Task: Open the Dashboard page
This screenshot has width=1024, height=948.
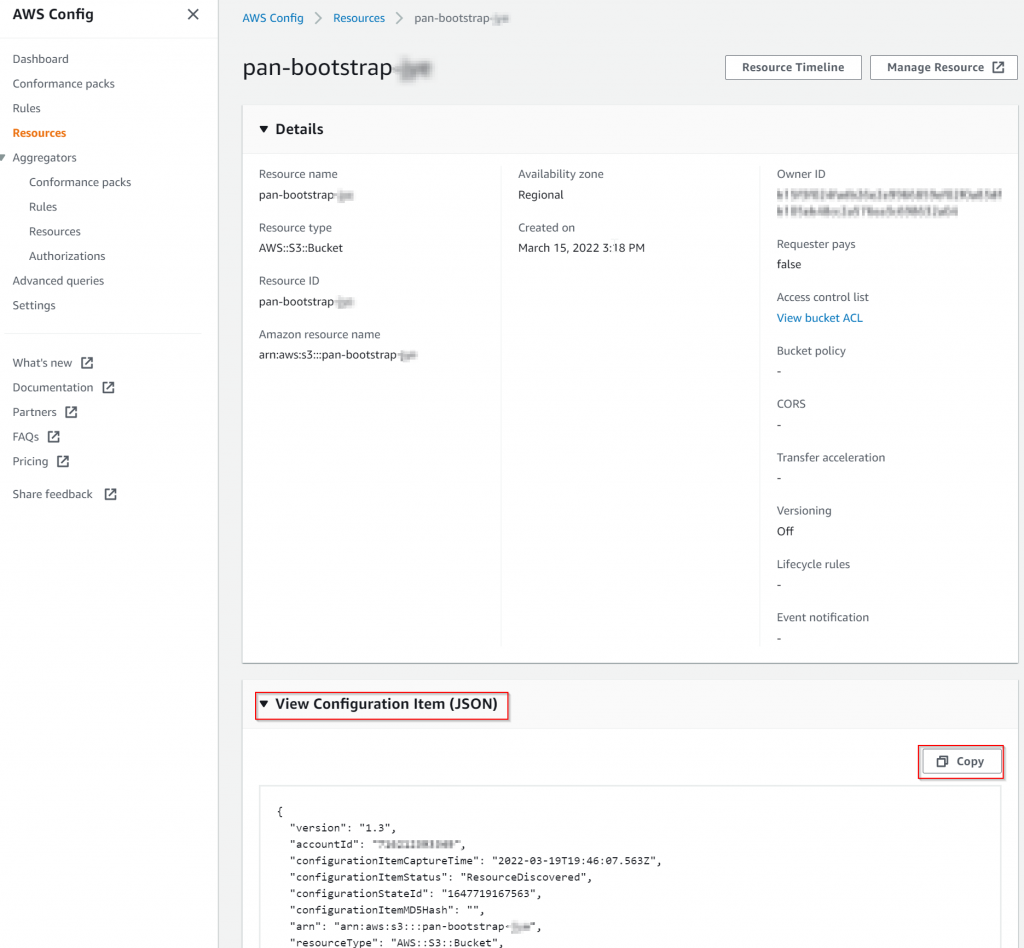Action: pos(40,59)
